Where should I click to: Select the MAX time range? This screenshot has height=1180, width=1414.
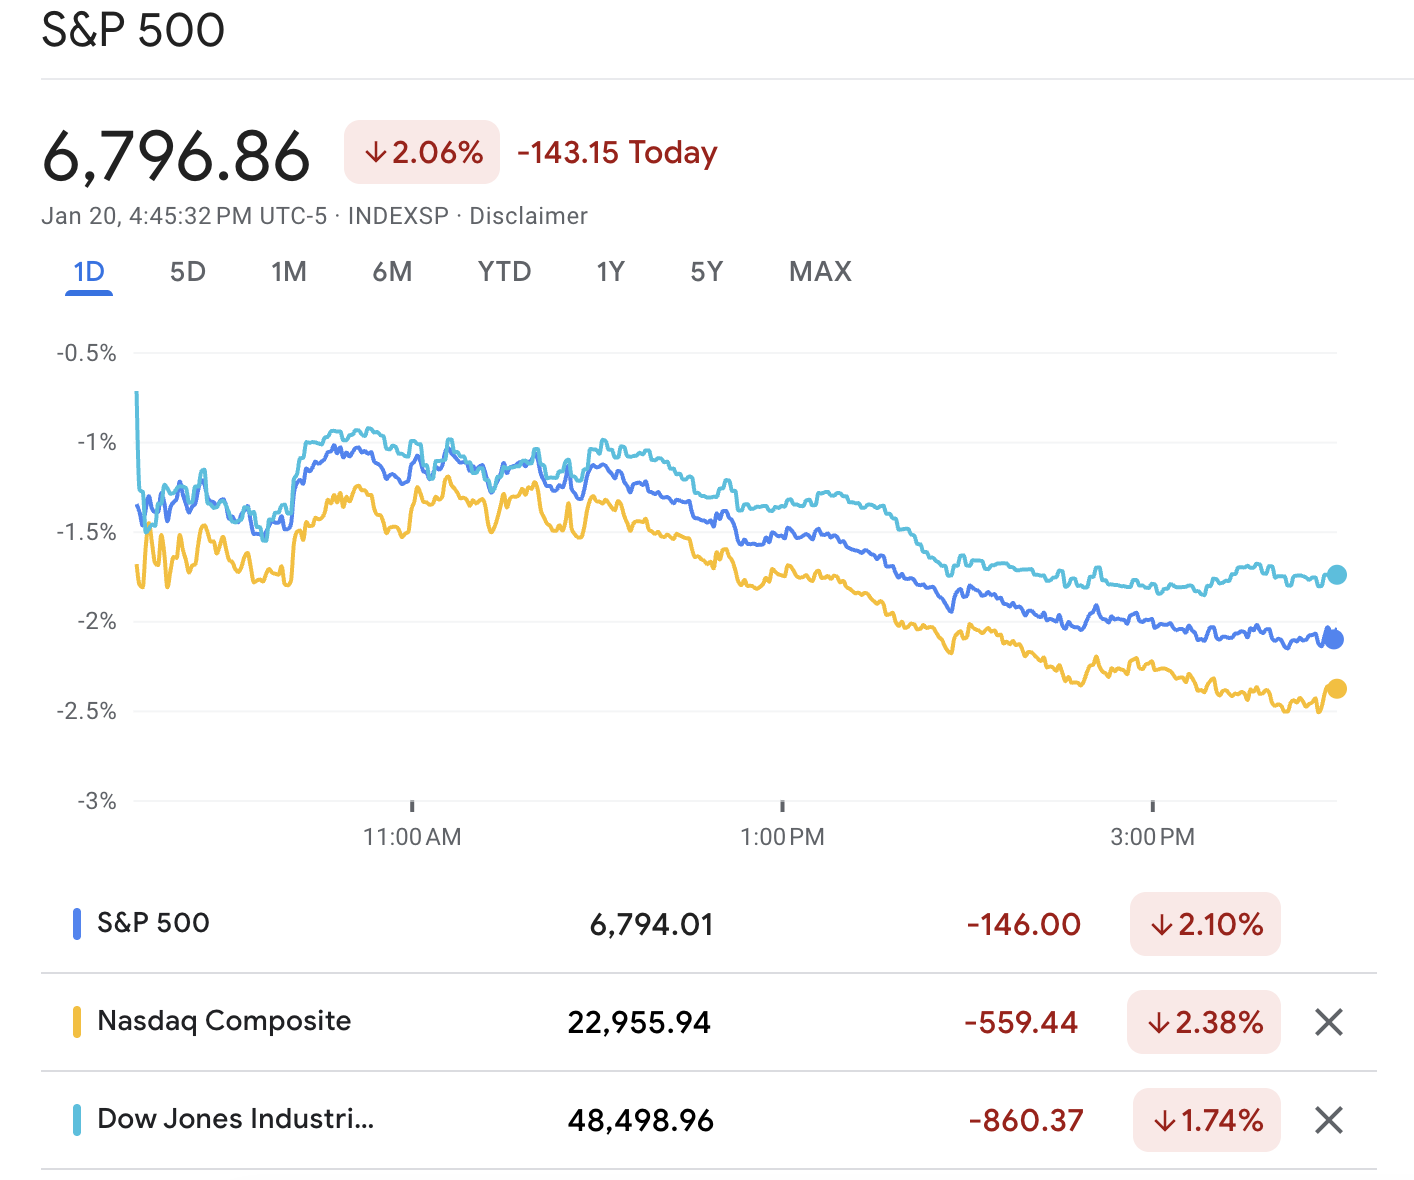point(819,271)
